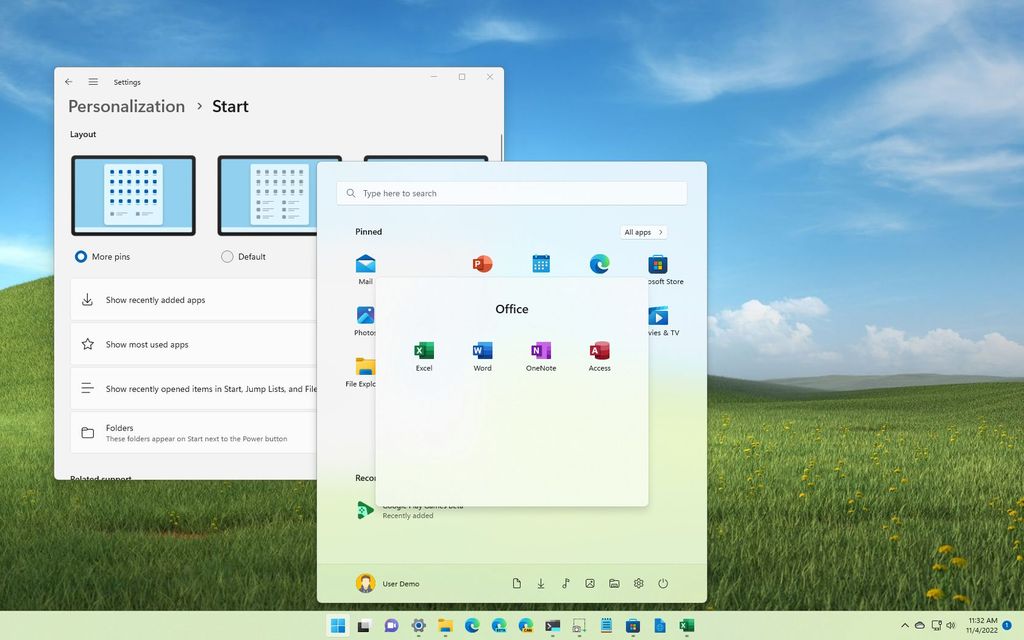Click the Start menu search box
The height and width of the screenshot is (640, 1024).
point(511,192)
